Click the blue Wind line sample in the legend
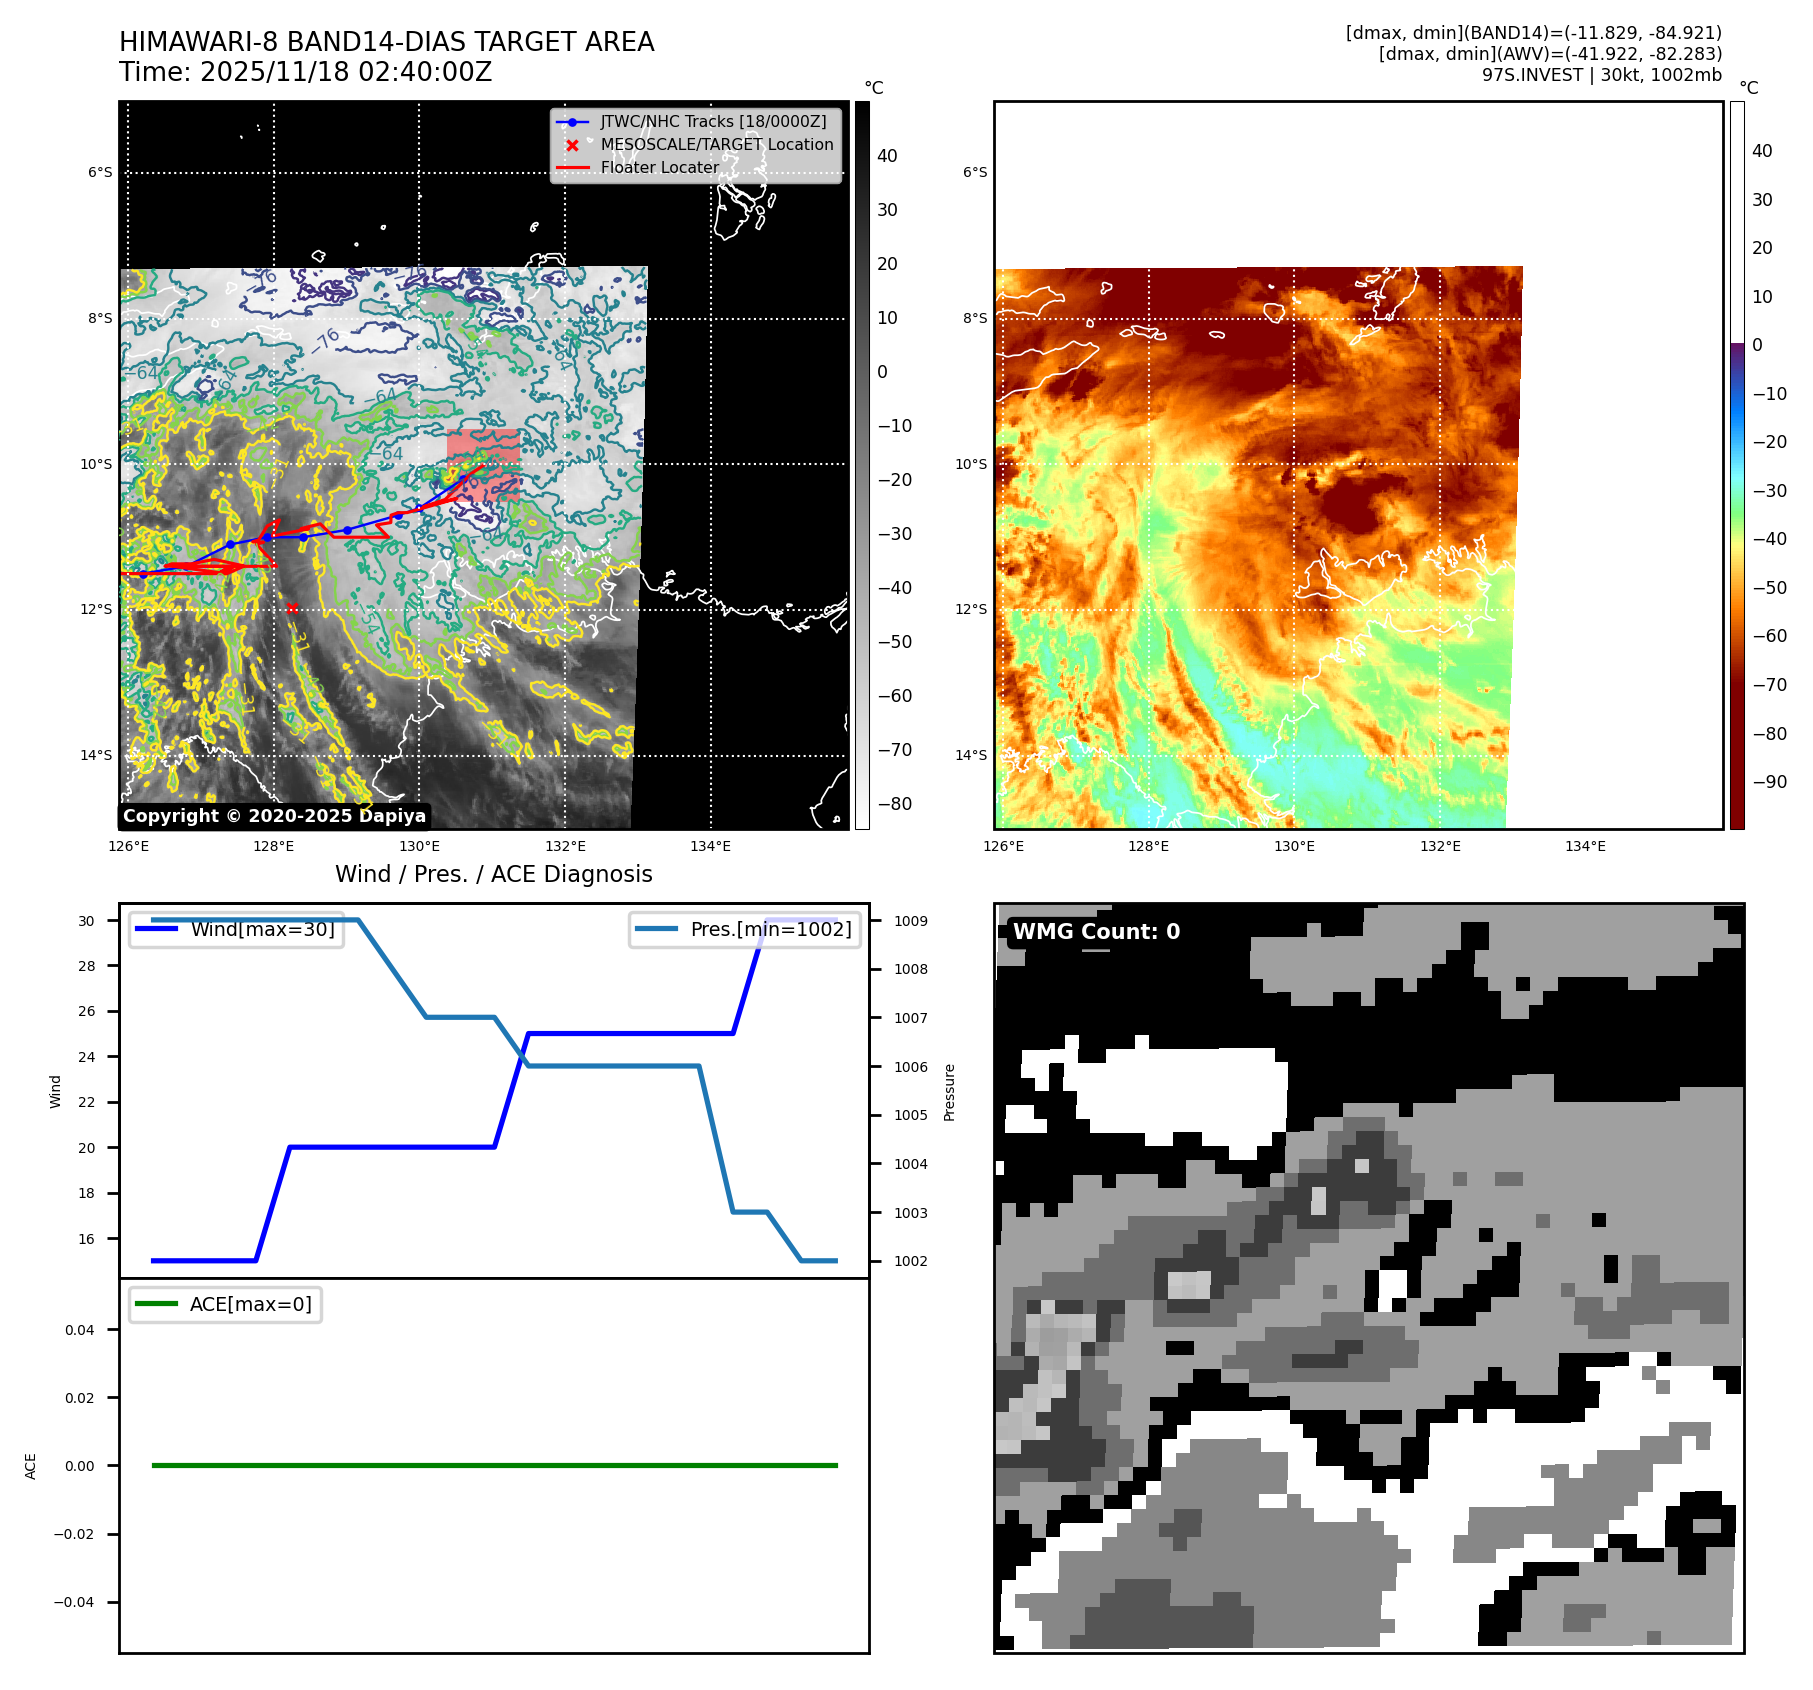The width and height of the screenshot is (1813, 1690). pos(157,929)
